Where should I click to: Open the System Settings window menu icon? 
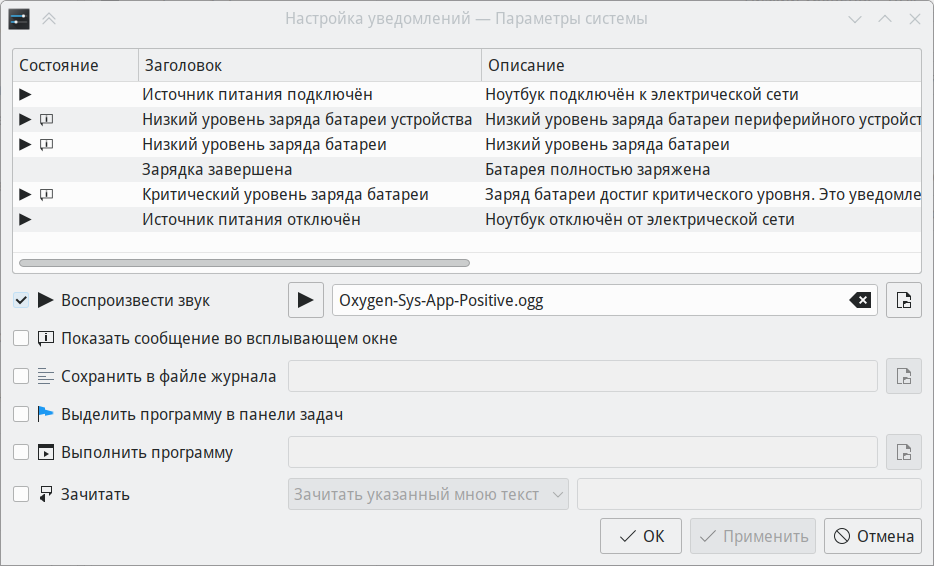click(19, 19)
